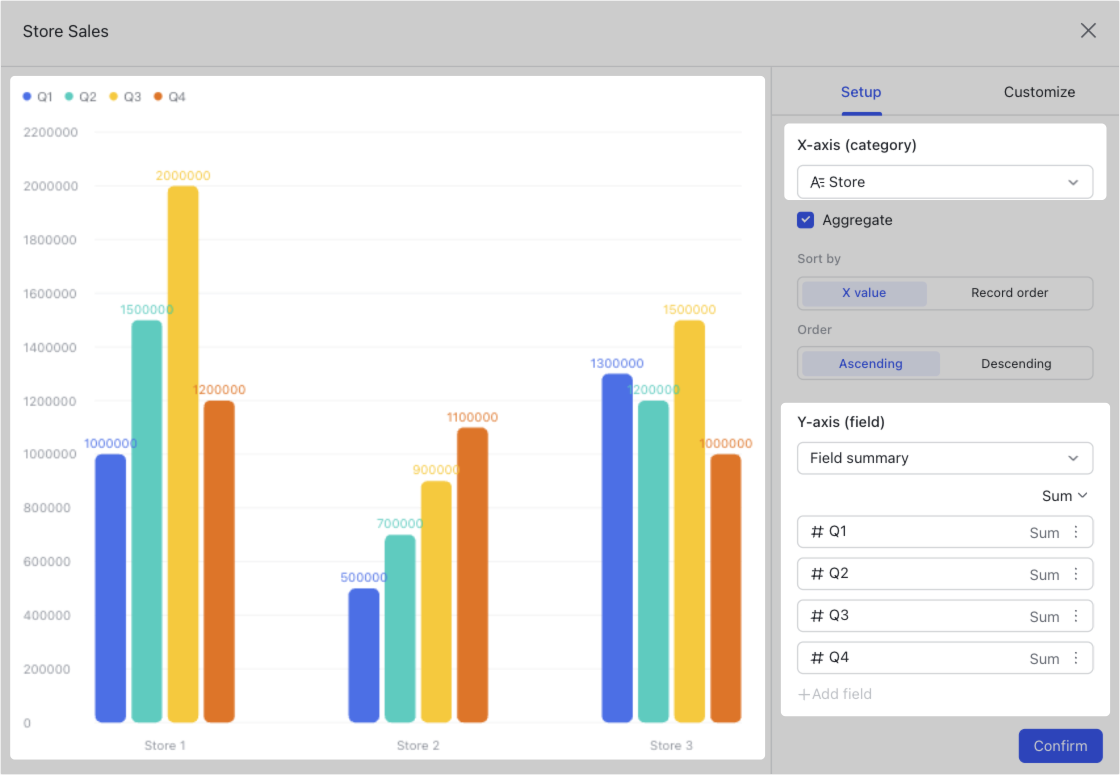Viewport: 1120px width, 775px height.
Task: Click the text-type icon beside Store
Action: tap(817, 183)
